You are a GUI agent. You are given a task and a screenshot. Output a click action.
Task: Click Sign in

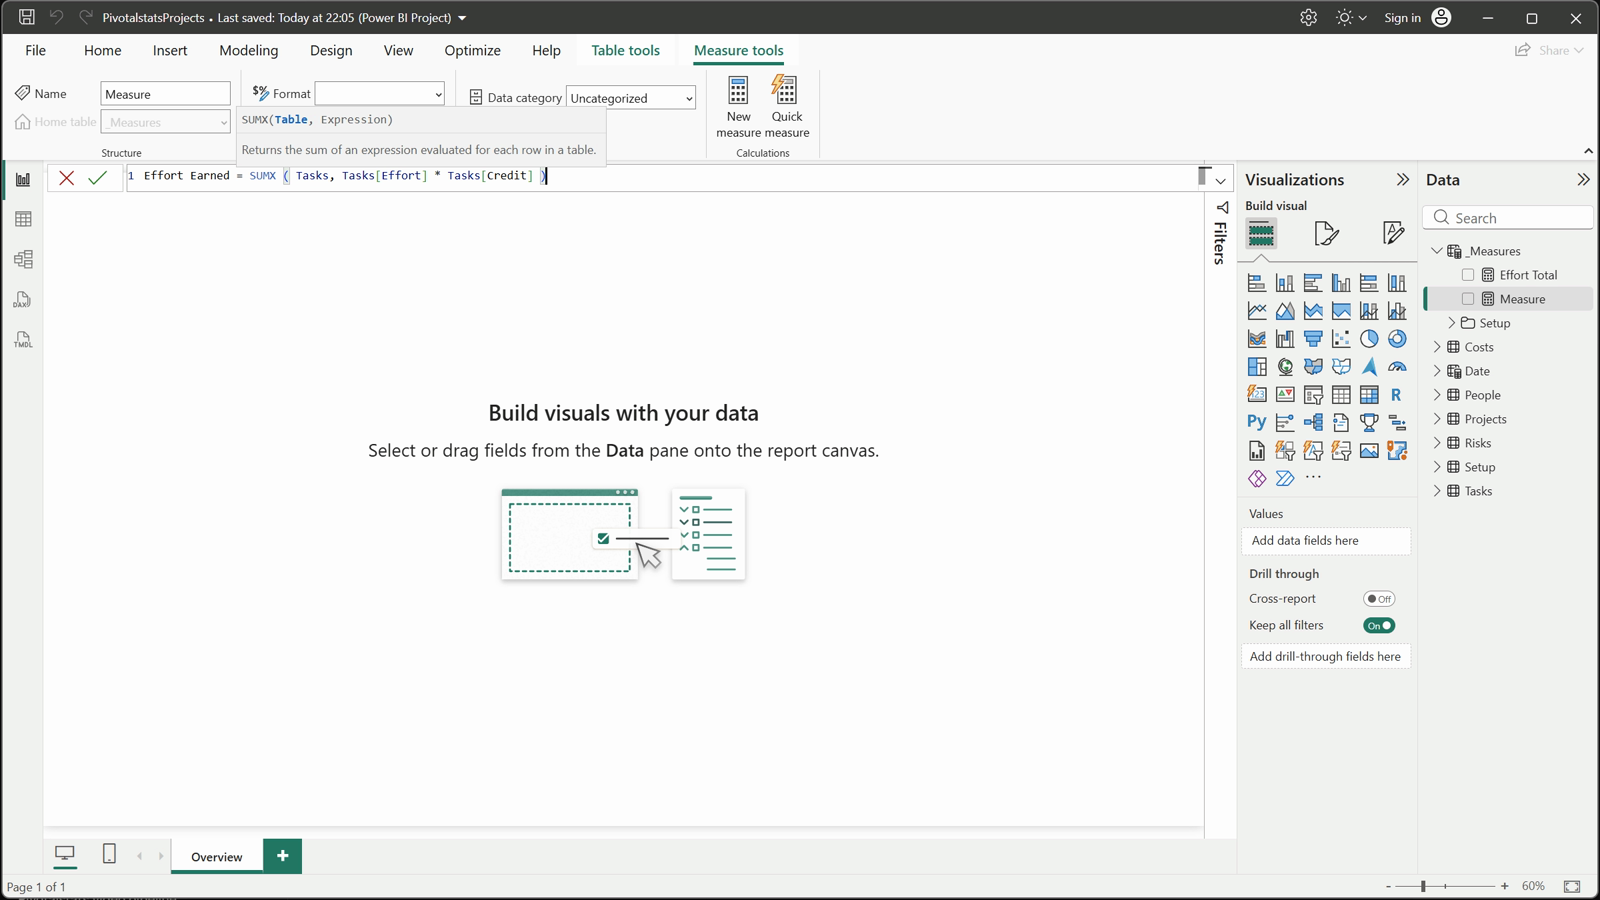tap(1402, 18)
